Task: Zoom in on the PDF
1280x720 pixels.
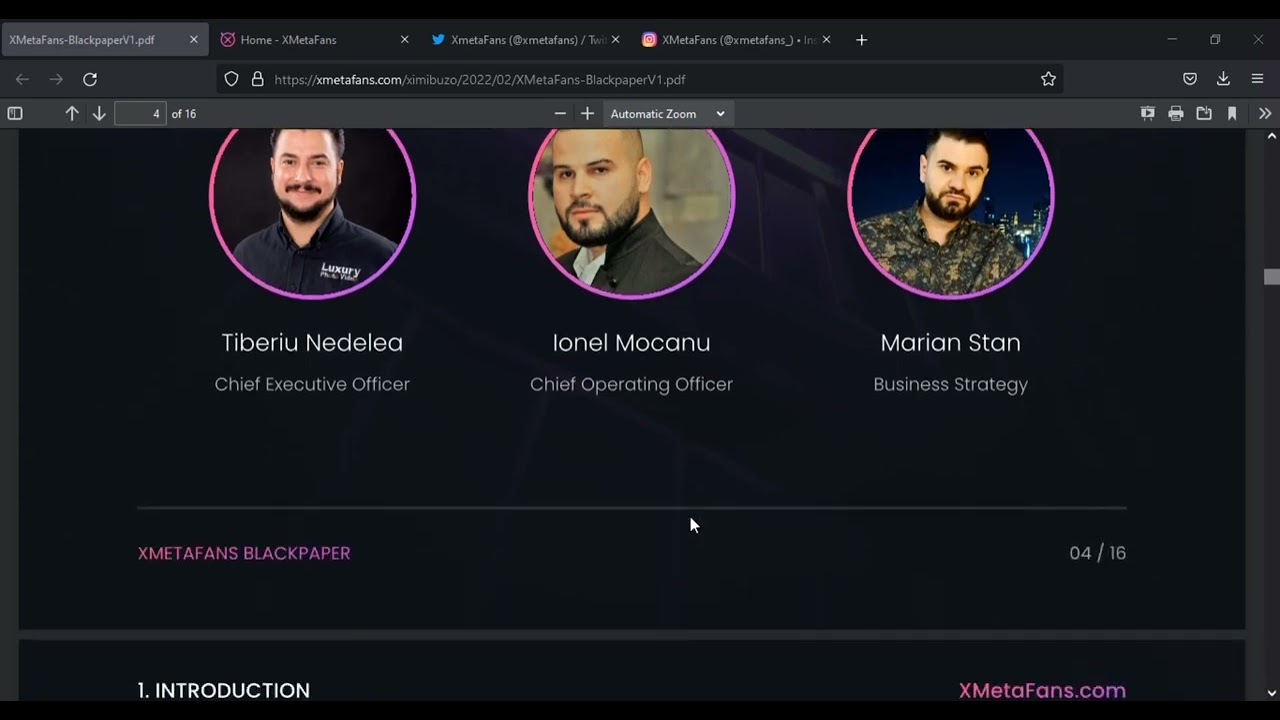Action: (587, 114)
